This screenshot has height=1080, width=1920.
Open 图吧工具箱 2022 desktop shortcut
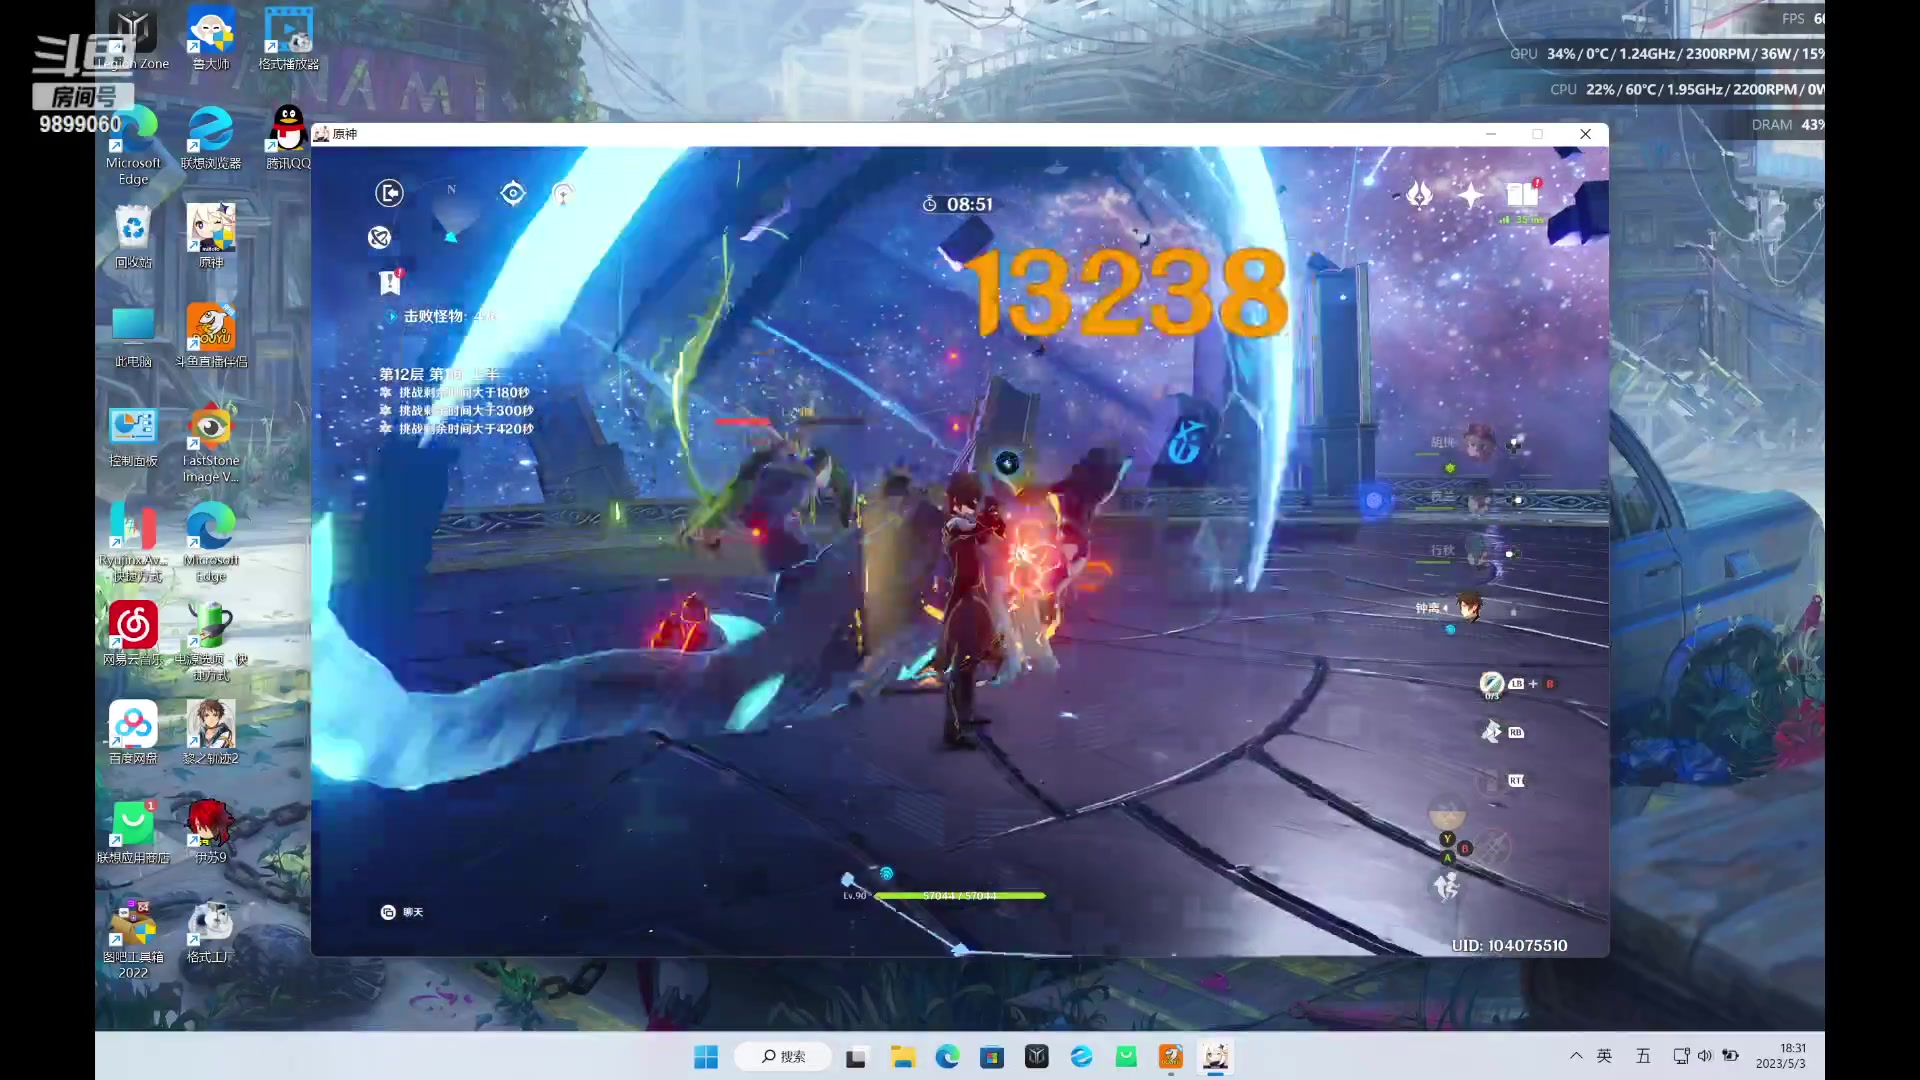coord(133,939)
